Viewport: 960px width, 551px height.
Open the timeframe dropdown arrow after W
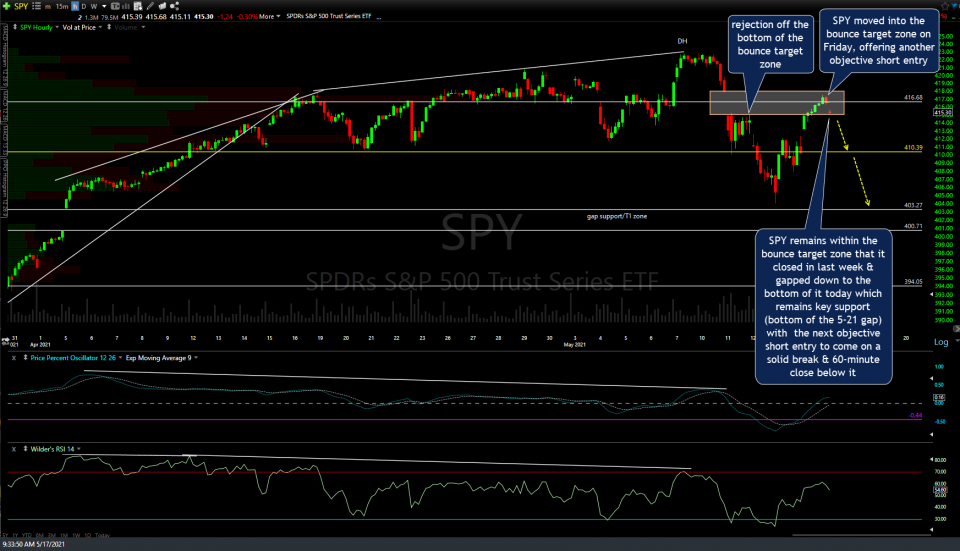(104, 6)
